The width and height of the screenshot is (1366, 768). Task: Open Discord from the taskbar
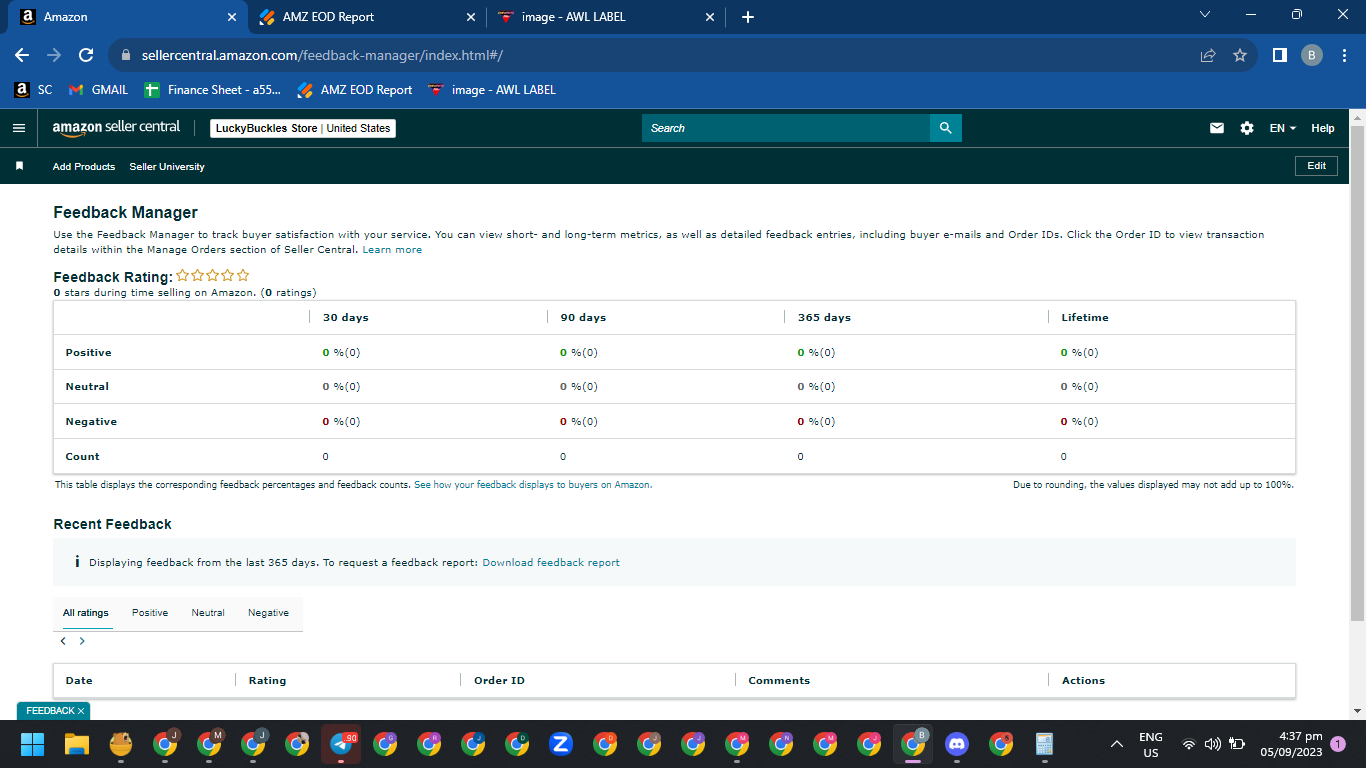coord(957,744)
